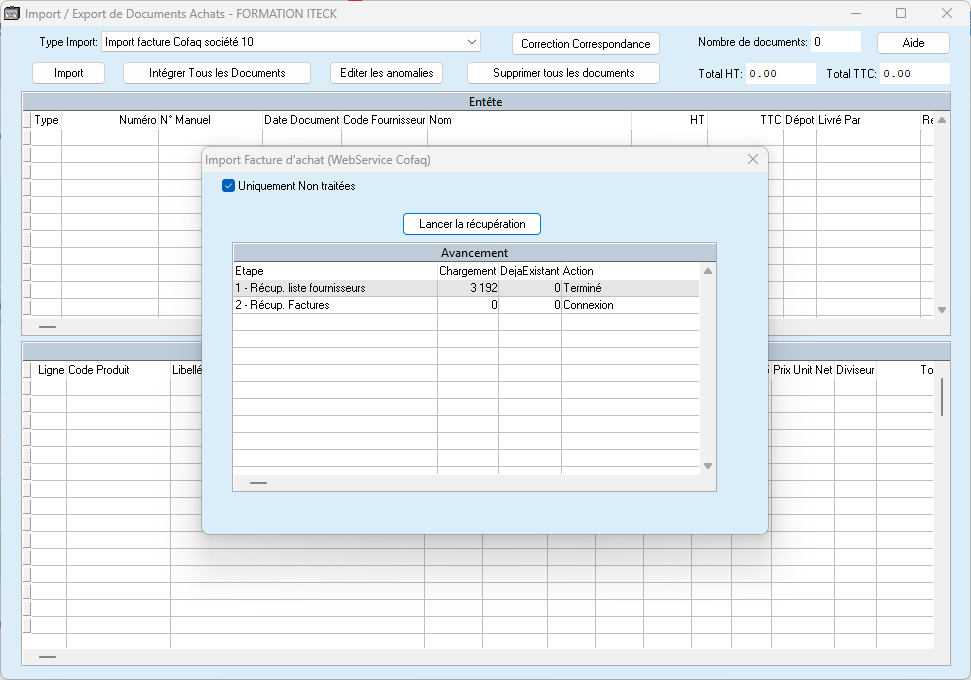Click the N° Manuel column header

[x=211, y=120]
